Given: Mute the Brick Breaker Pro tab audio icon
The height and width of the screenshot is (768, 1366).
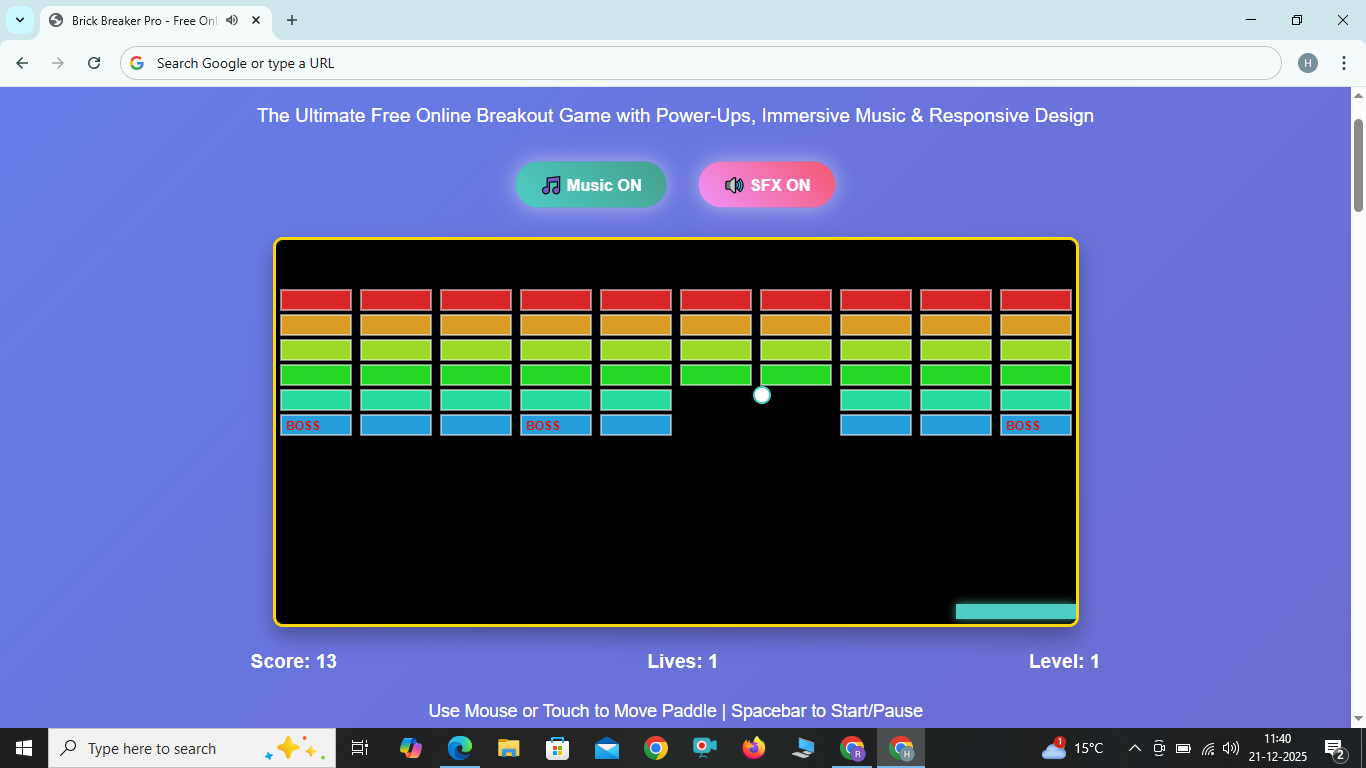Looking at the screenshot, I should 231,20.
